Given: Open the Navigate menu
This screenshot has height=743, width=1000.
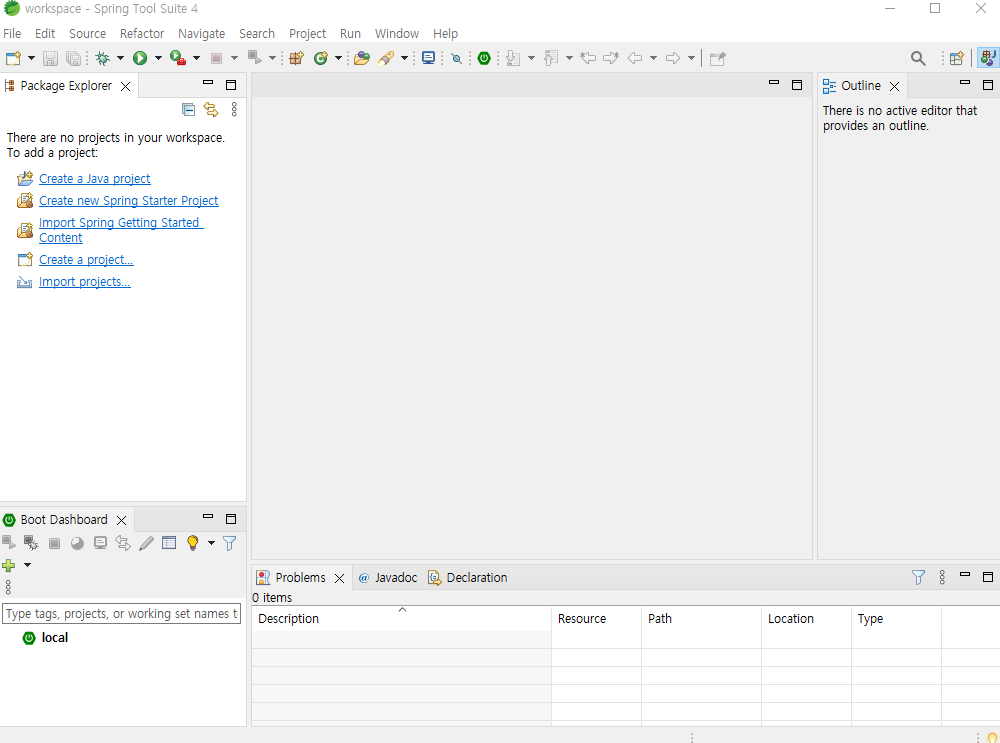Looking at the screenshot, I should point(202,33).
